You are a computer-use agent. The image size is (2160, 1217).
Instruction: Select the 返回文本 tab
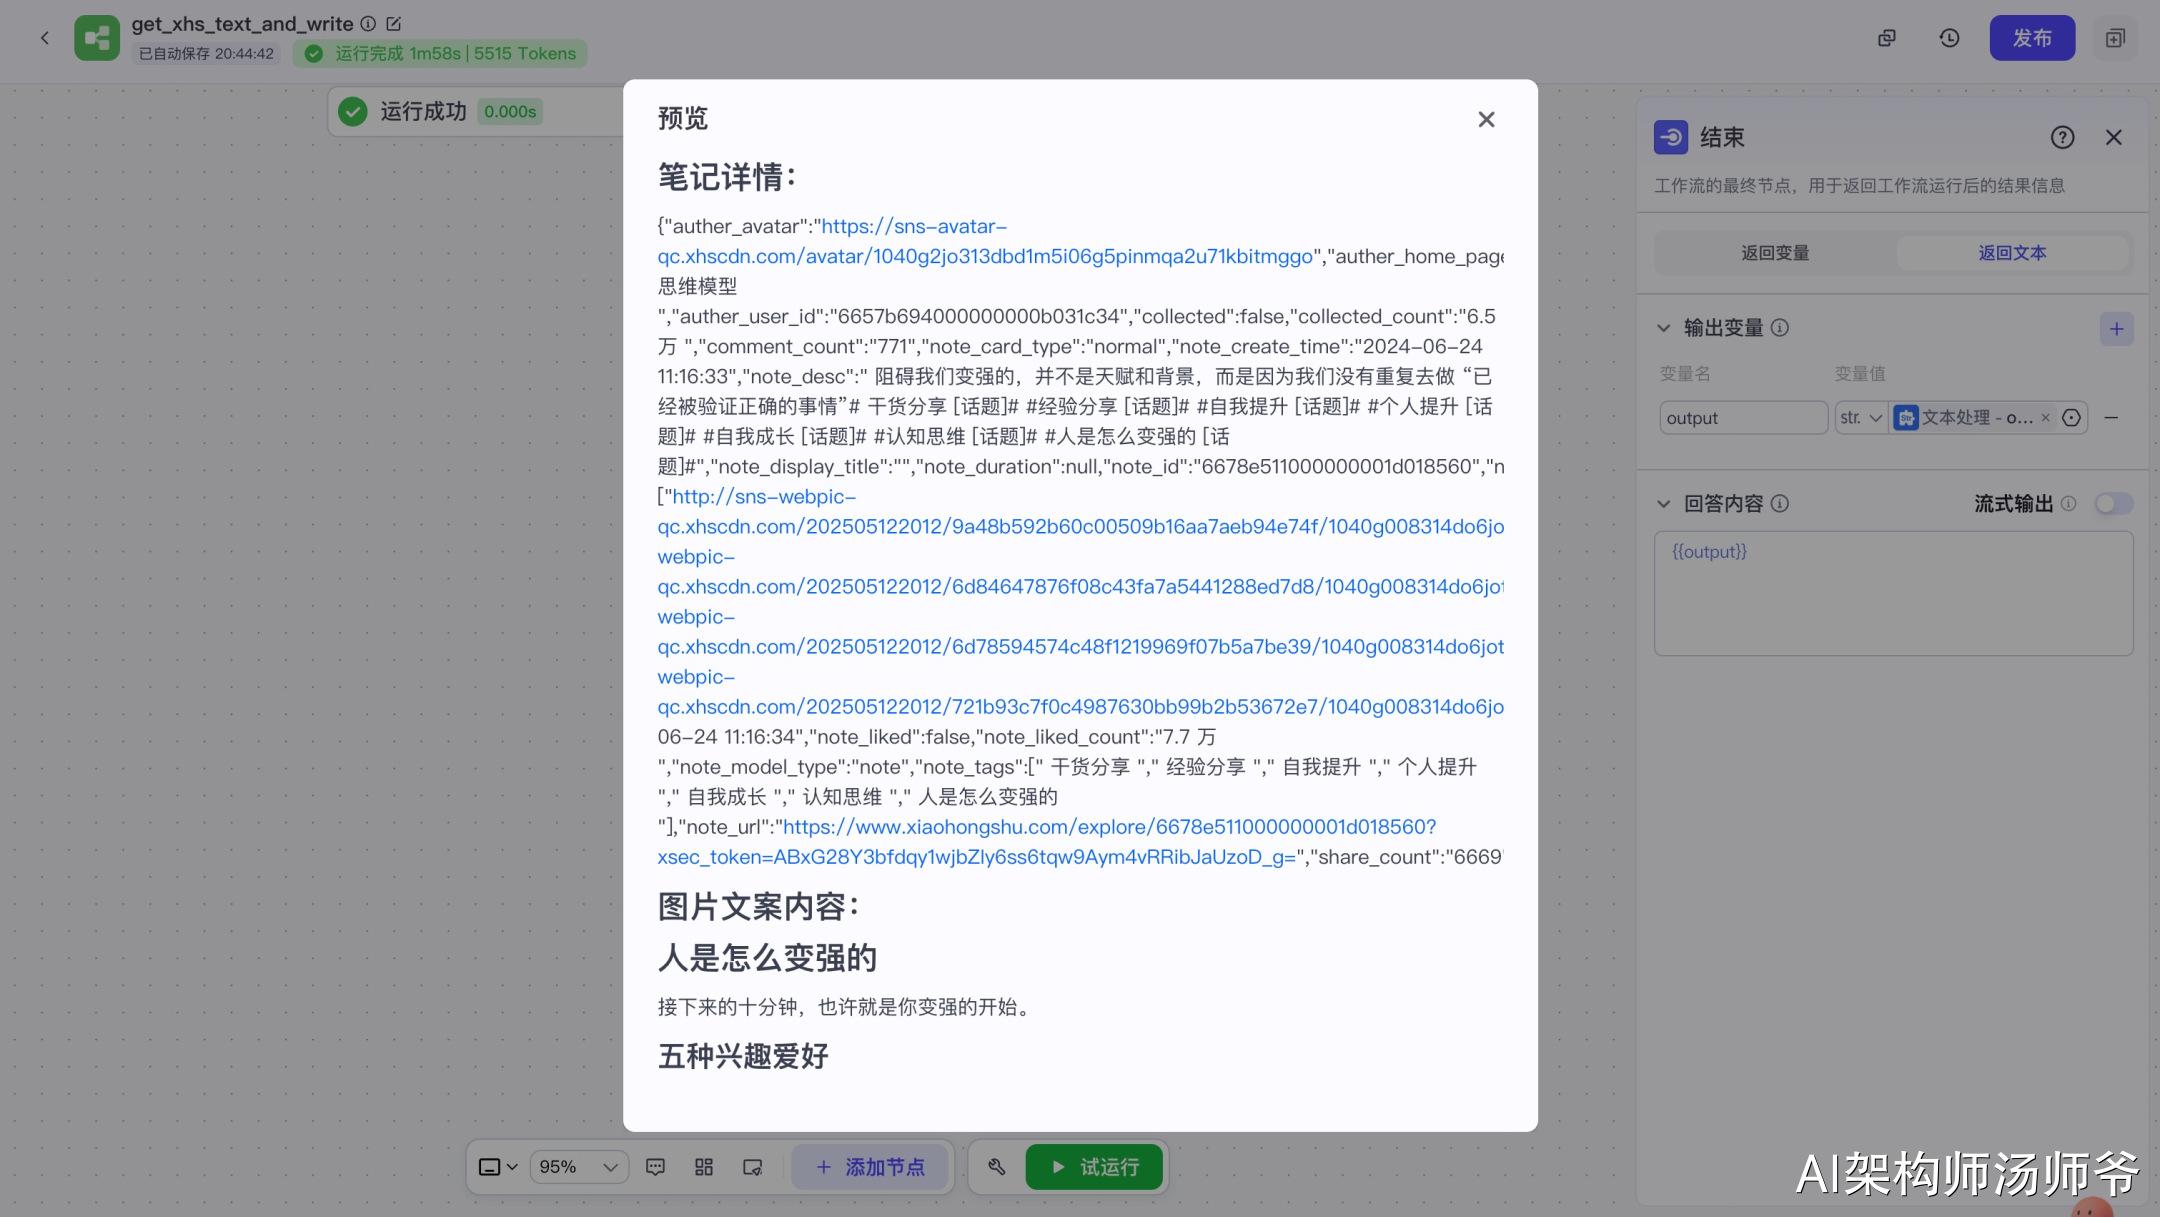point(2012,253)
